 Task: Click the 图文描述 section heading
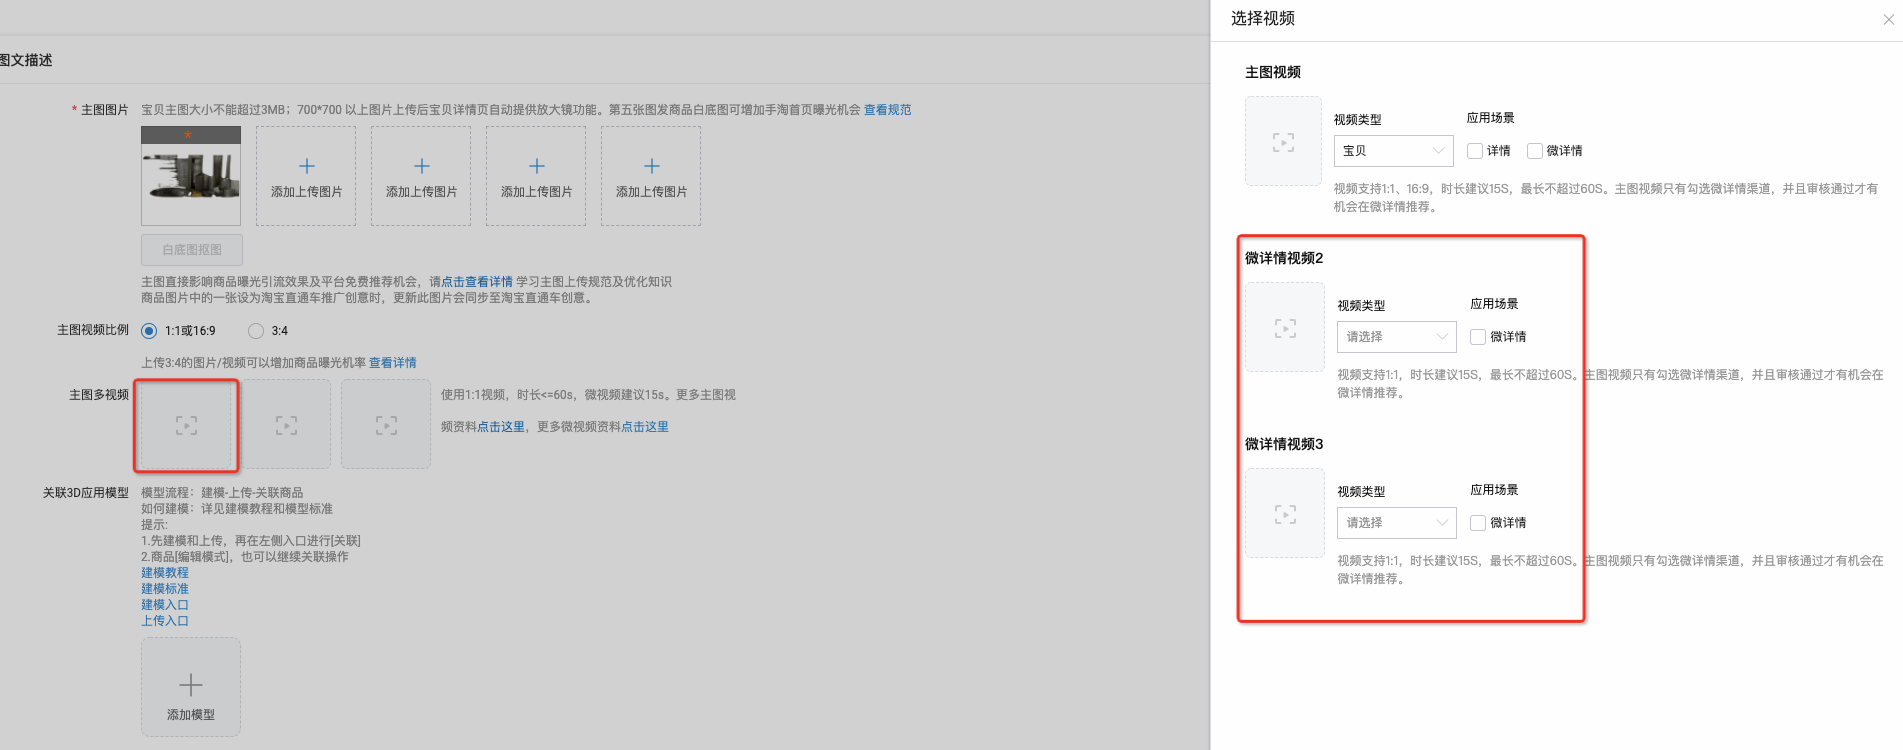click(26, 60)
